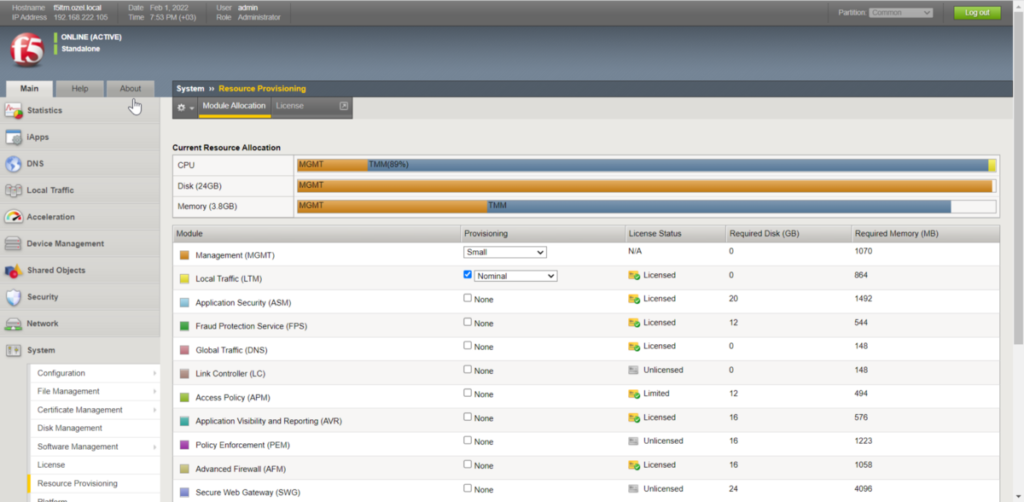Click the F5 logo
This screenshot has width=1024, height=502.
pyautogui.click(x=27, y=50)
